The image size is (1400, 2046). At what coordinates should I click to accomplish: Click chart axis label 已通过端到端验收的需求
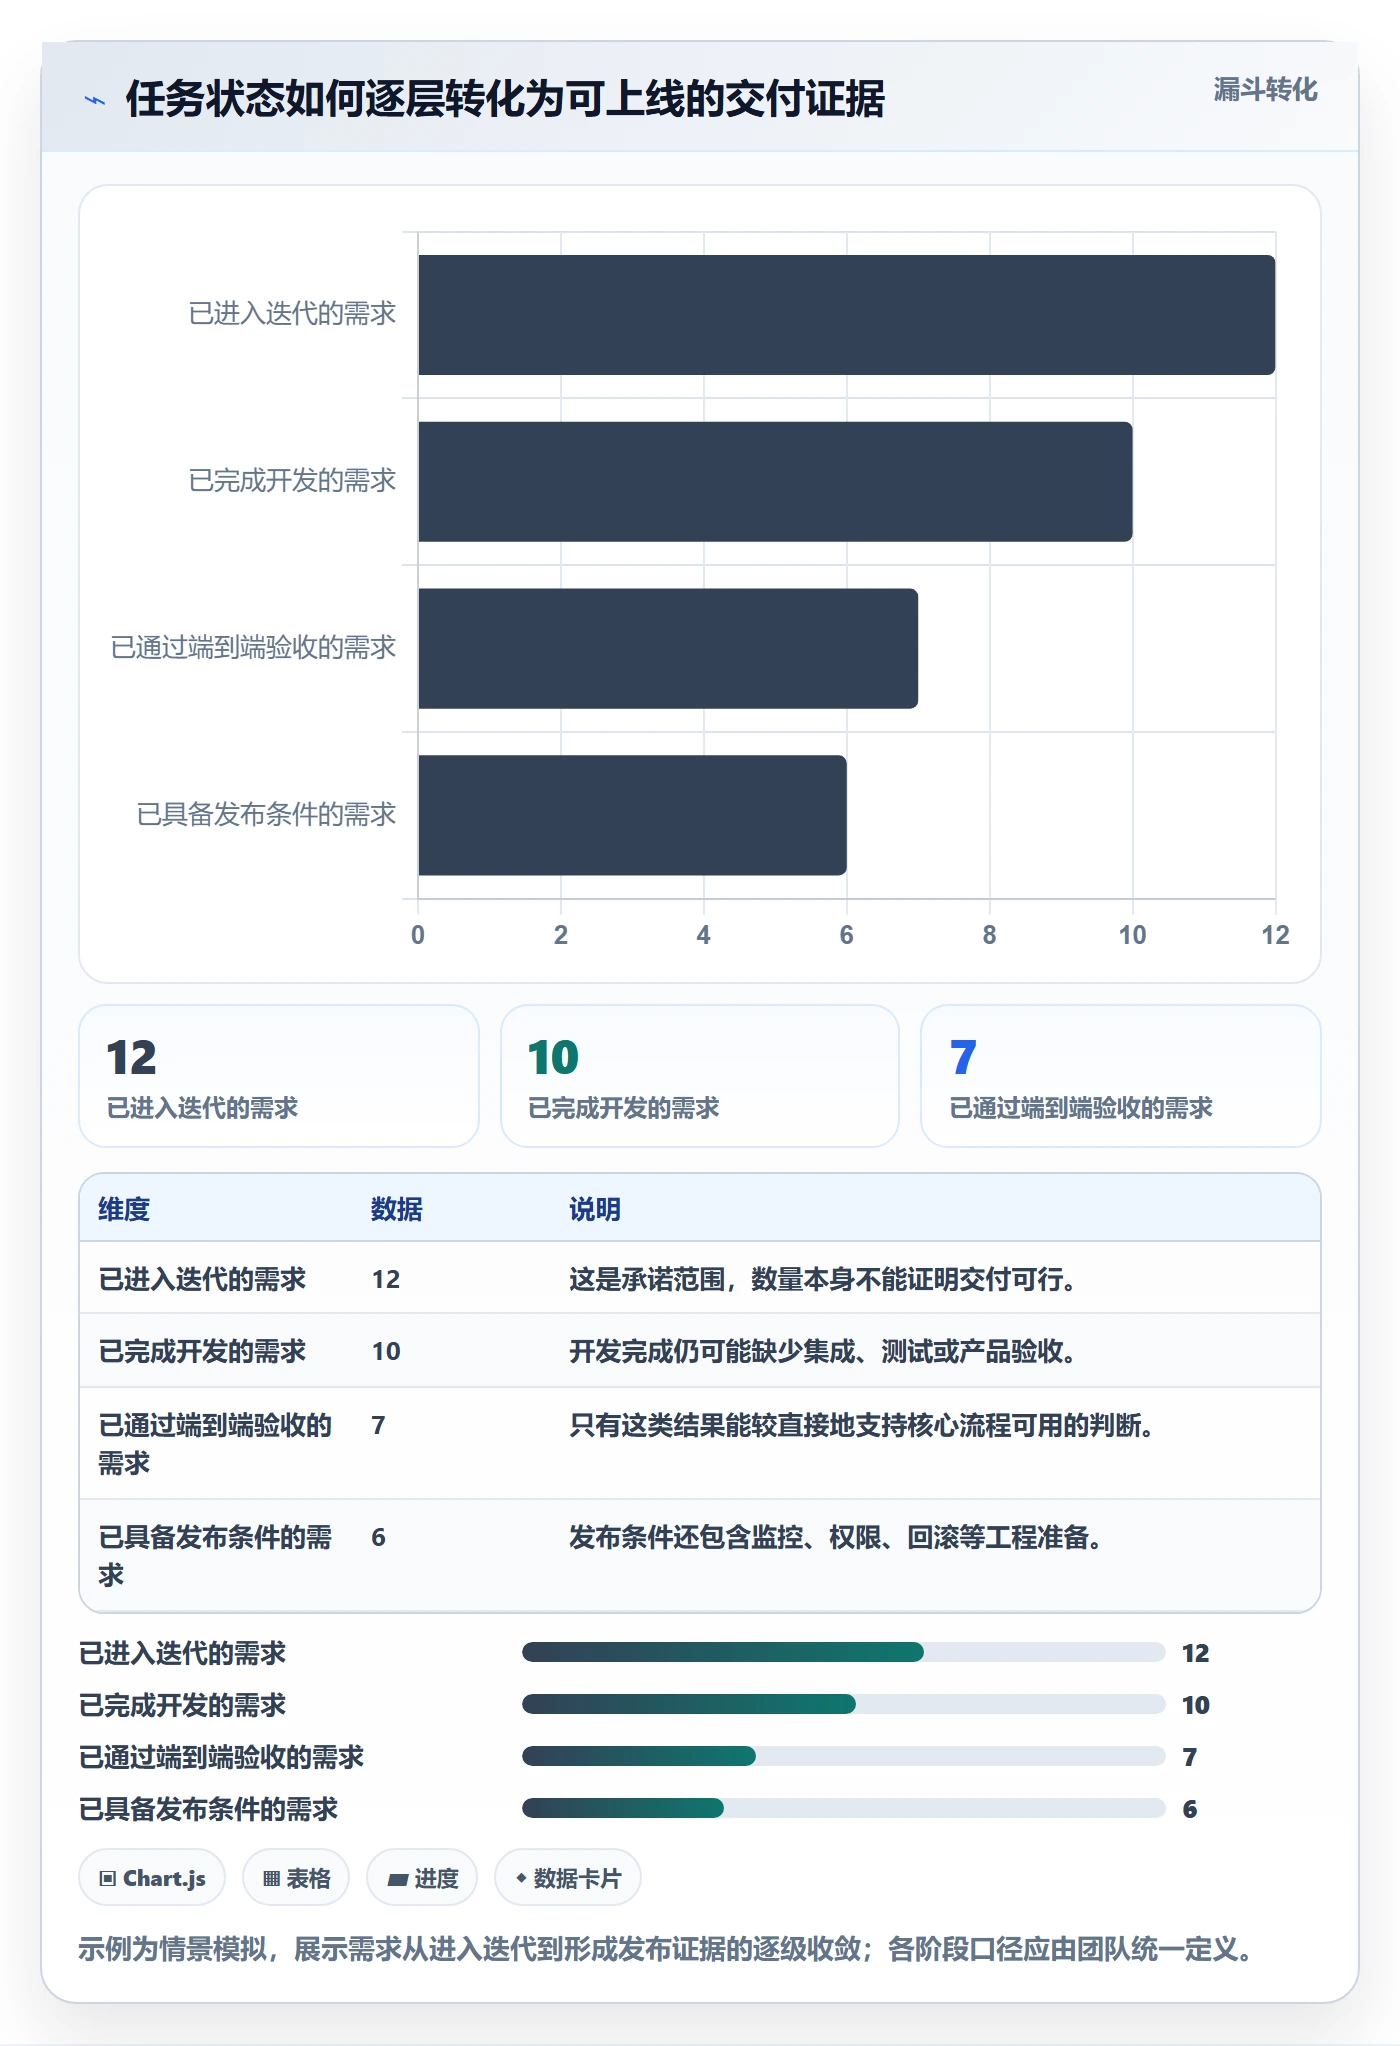pos(253,648)
